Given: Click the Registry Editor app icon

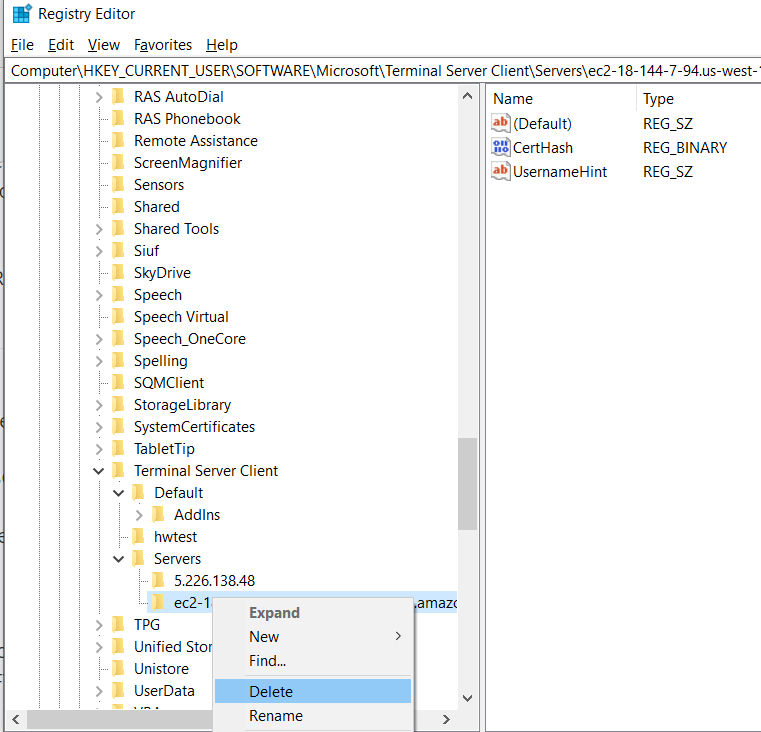Looking at the screenshot, I should pyautogui.click(x=22, y=14).
